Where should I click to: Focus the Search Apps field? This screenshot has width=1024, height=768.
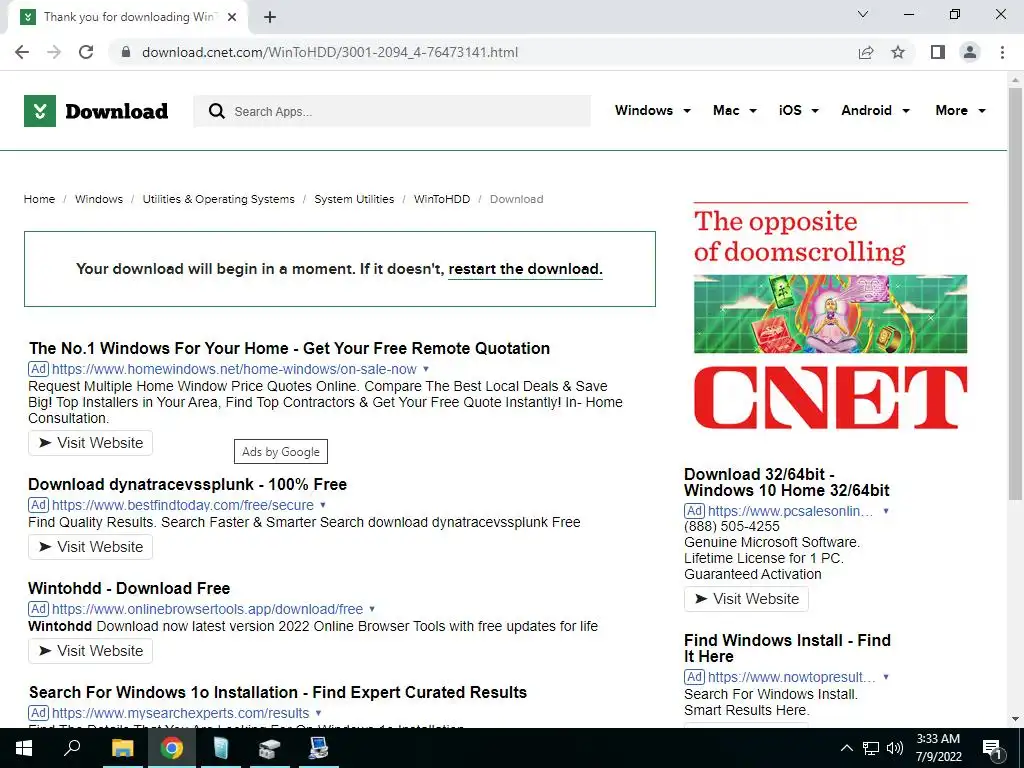392,111
